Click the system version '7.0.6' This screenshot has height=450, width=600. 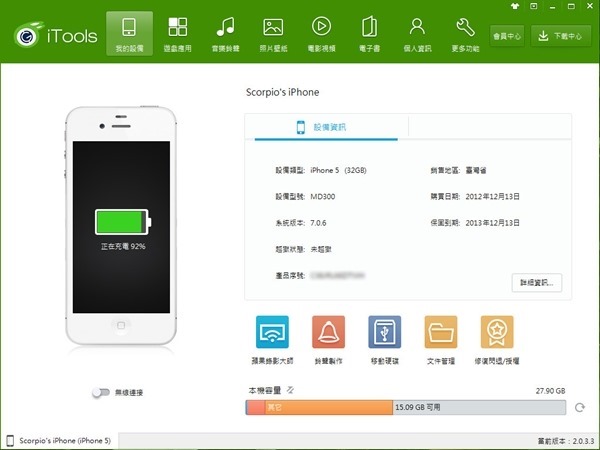[318, 223]
